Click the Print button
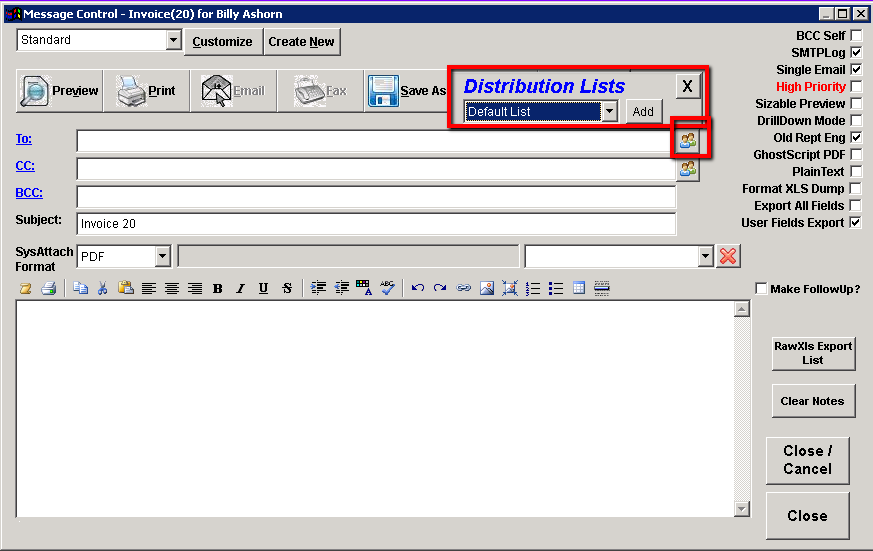Viewport: 873px width, 551px height. pyautogui.click(x=146, y=91)
